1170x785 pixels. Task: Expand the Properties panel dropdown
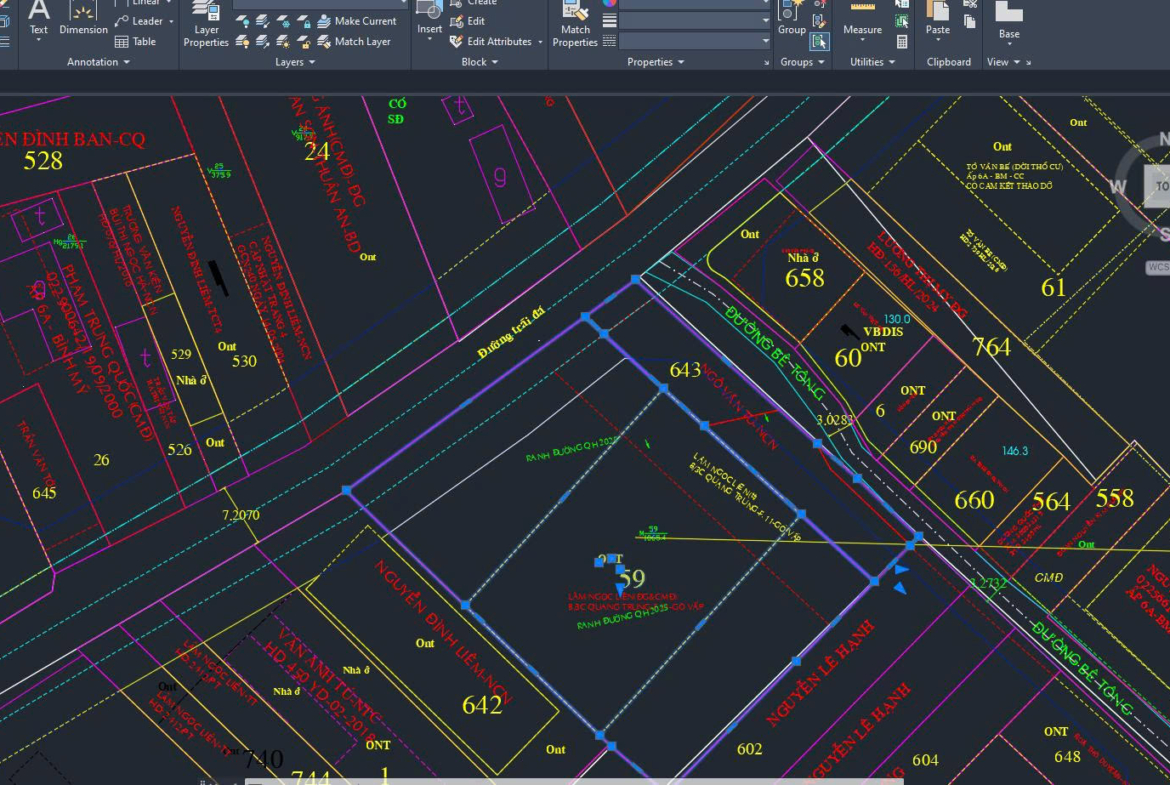pyautogui.click(x=656, y=62)
